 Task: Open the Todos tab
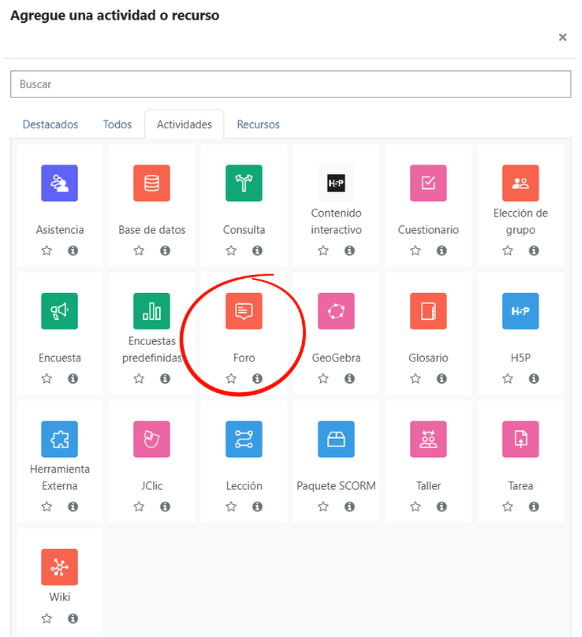117,124
